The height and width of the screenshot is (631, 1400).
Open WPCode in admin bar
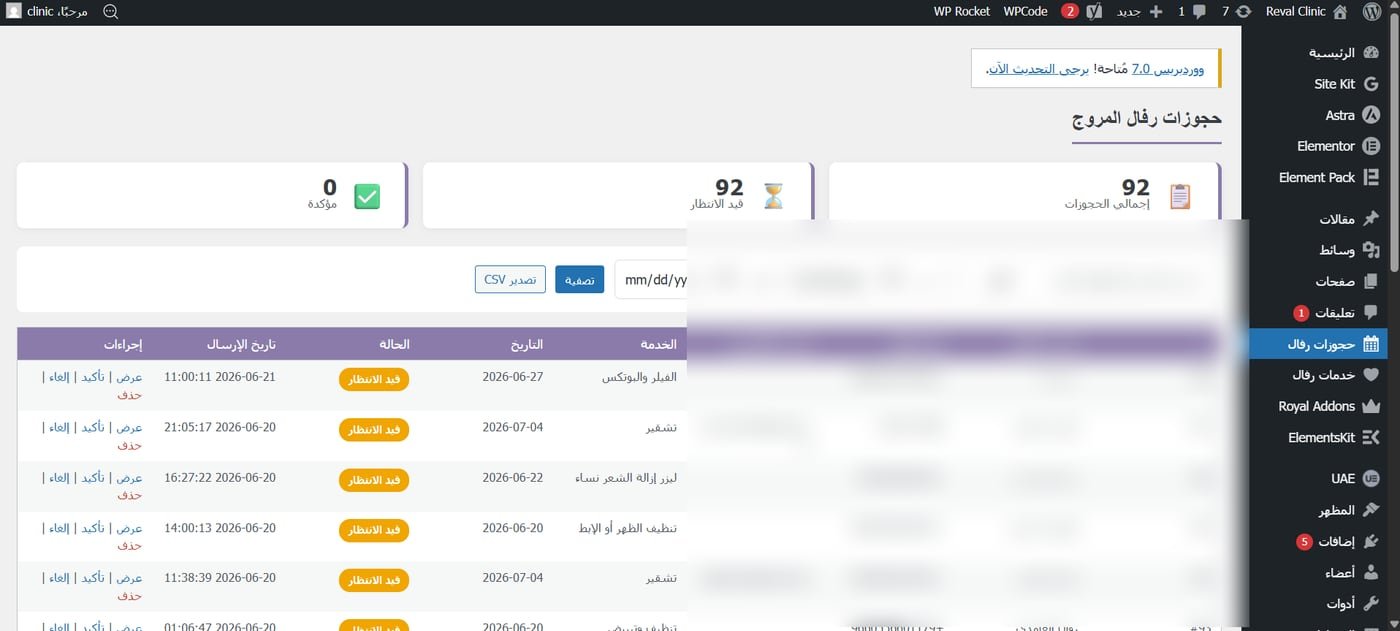(x=1026, y=12)
